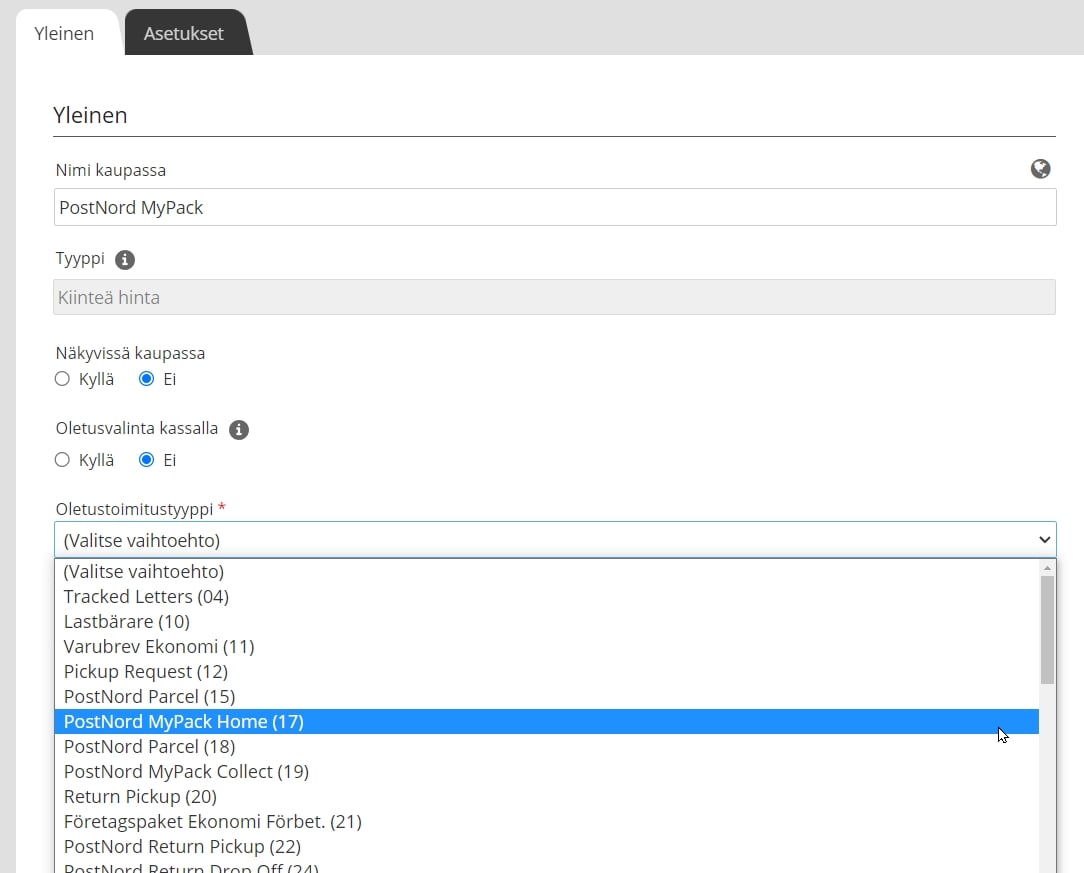
Task: Show the info icon beside Oletusvalinta kassalla
Action: click(239, 429)
